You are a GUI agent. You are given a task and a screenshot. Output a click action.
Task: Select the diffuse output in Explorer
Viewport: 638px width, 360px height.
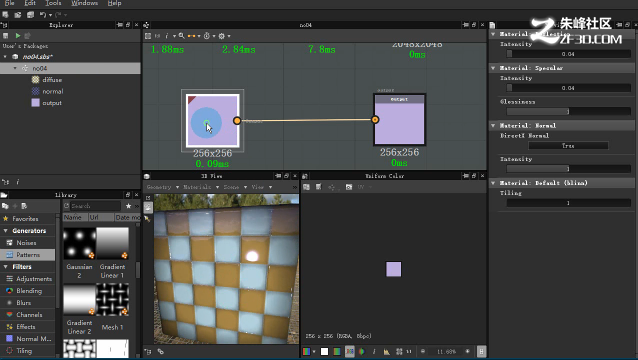(x=52, y=80)
